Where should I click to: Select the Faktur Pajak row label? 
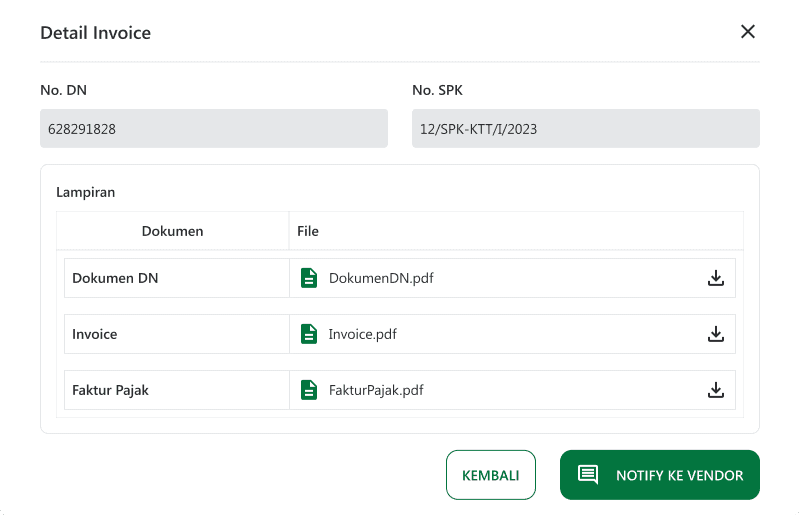[110, 390]
